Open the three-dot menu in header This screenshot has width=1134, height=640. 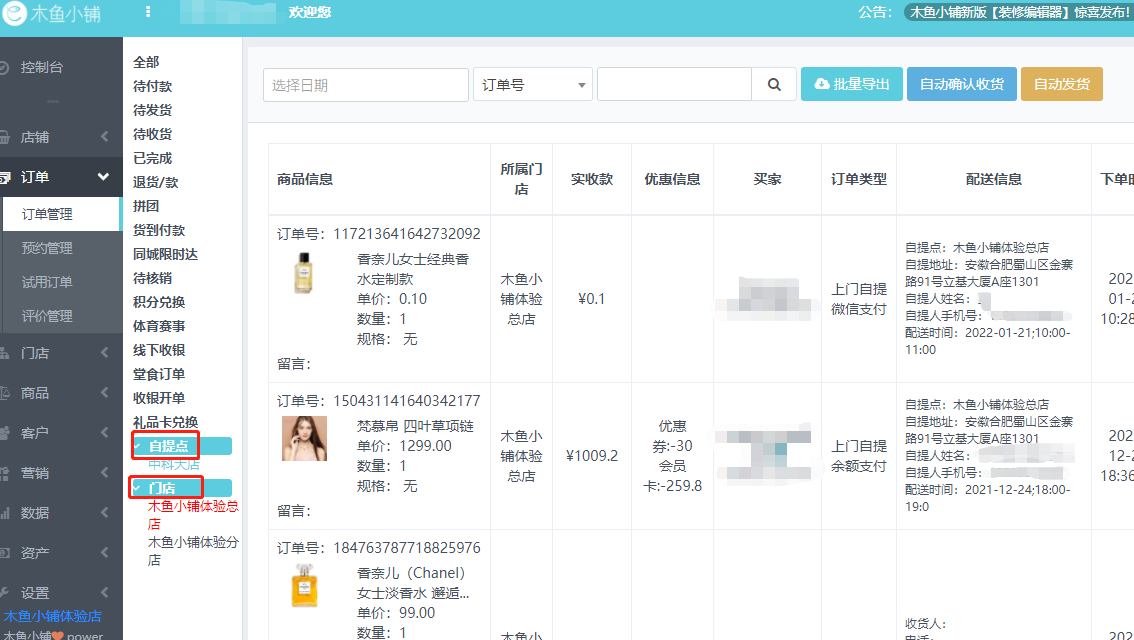click(148, 12)
